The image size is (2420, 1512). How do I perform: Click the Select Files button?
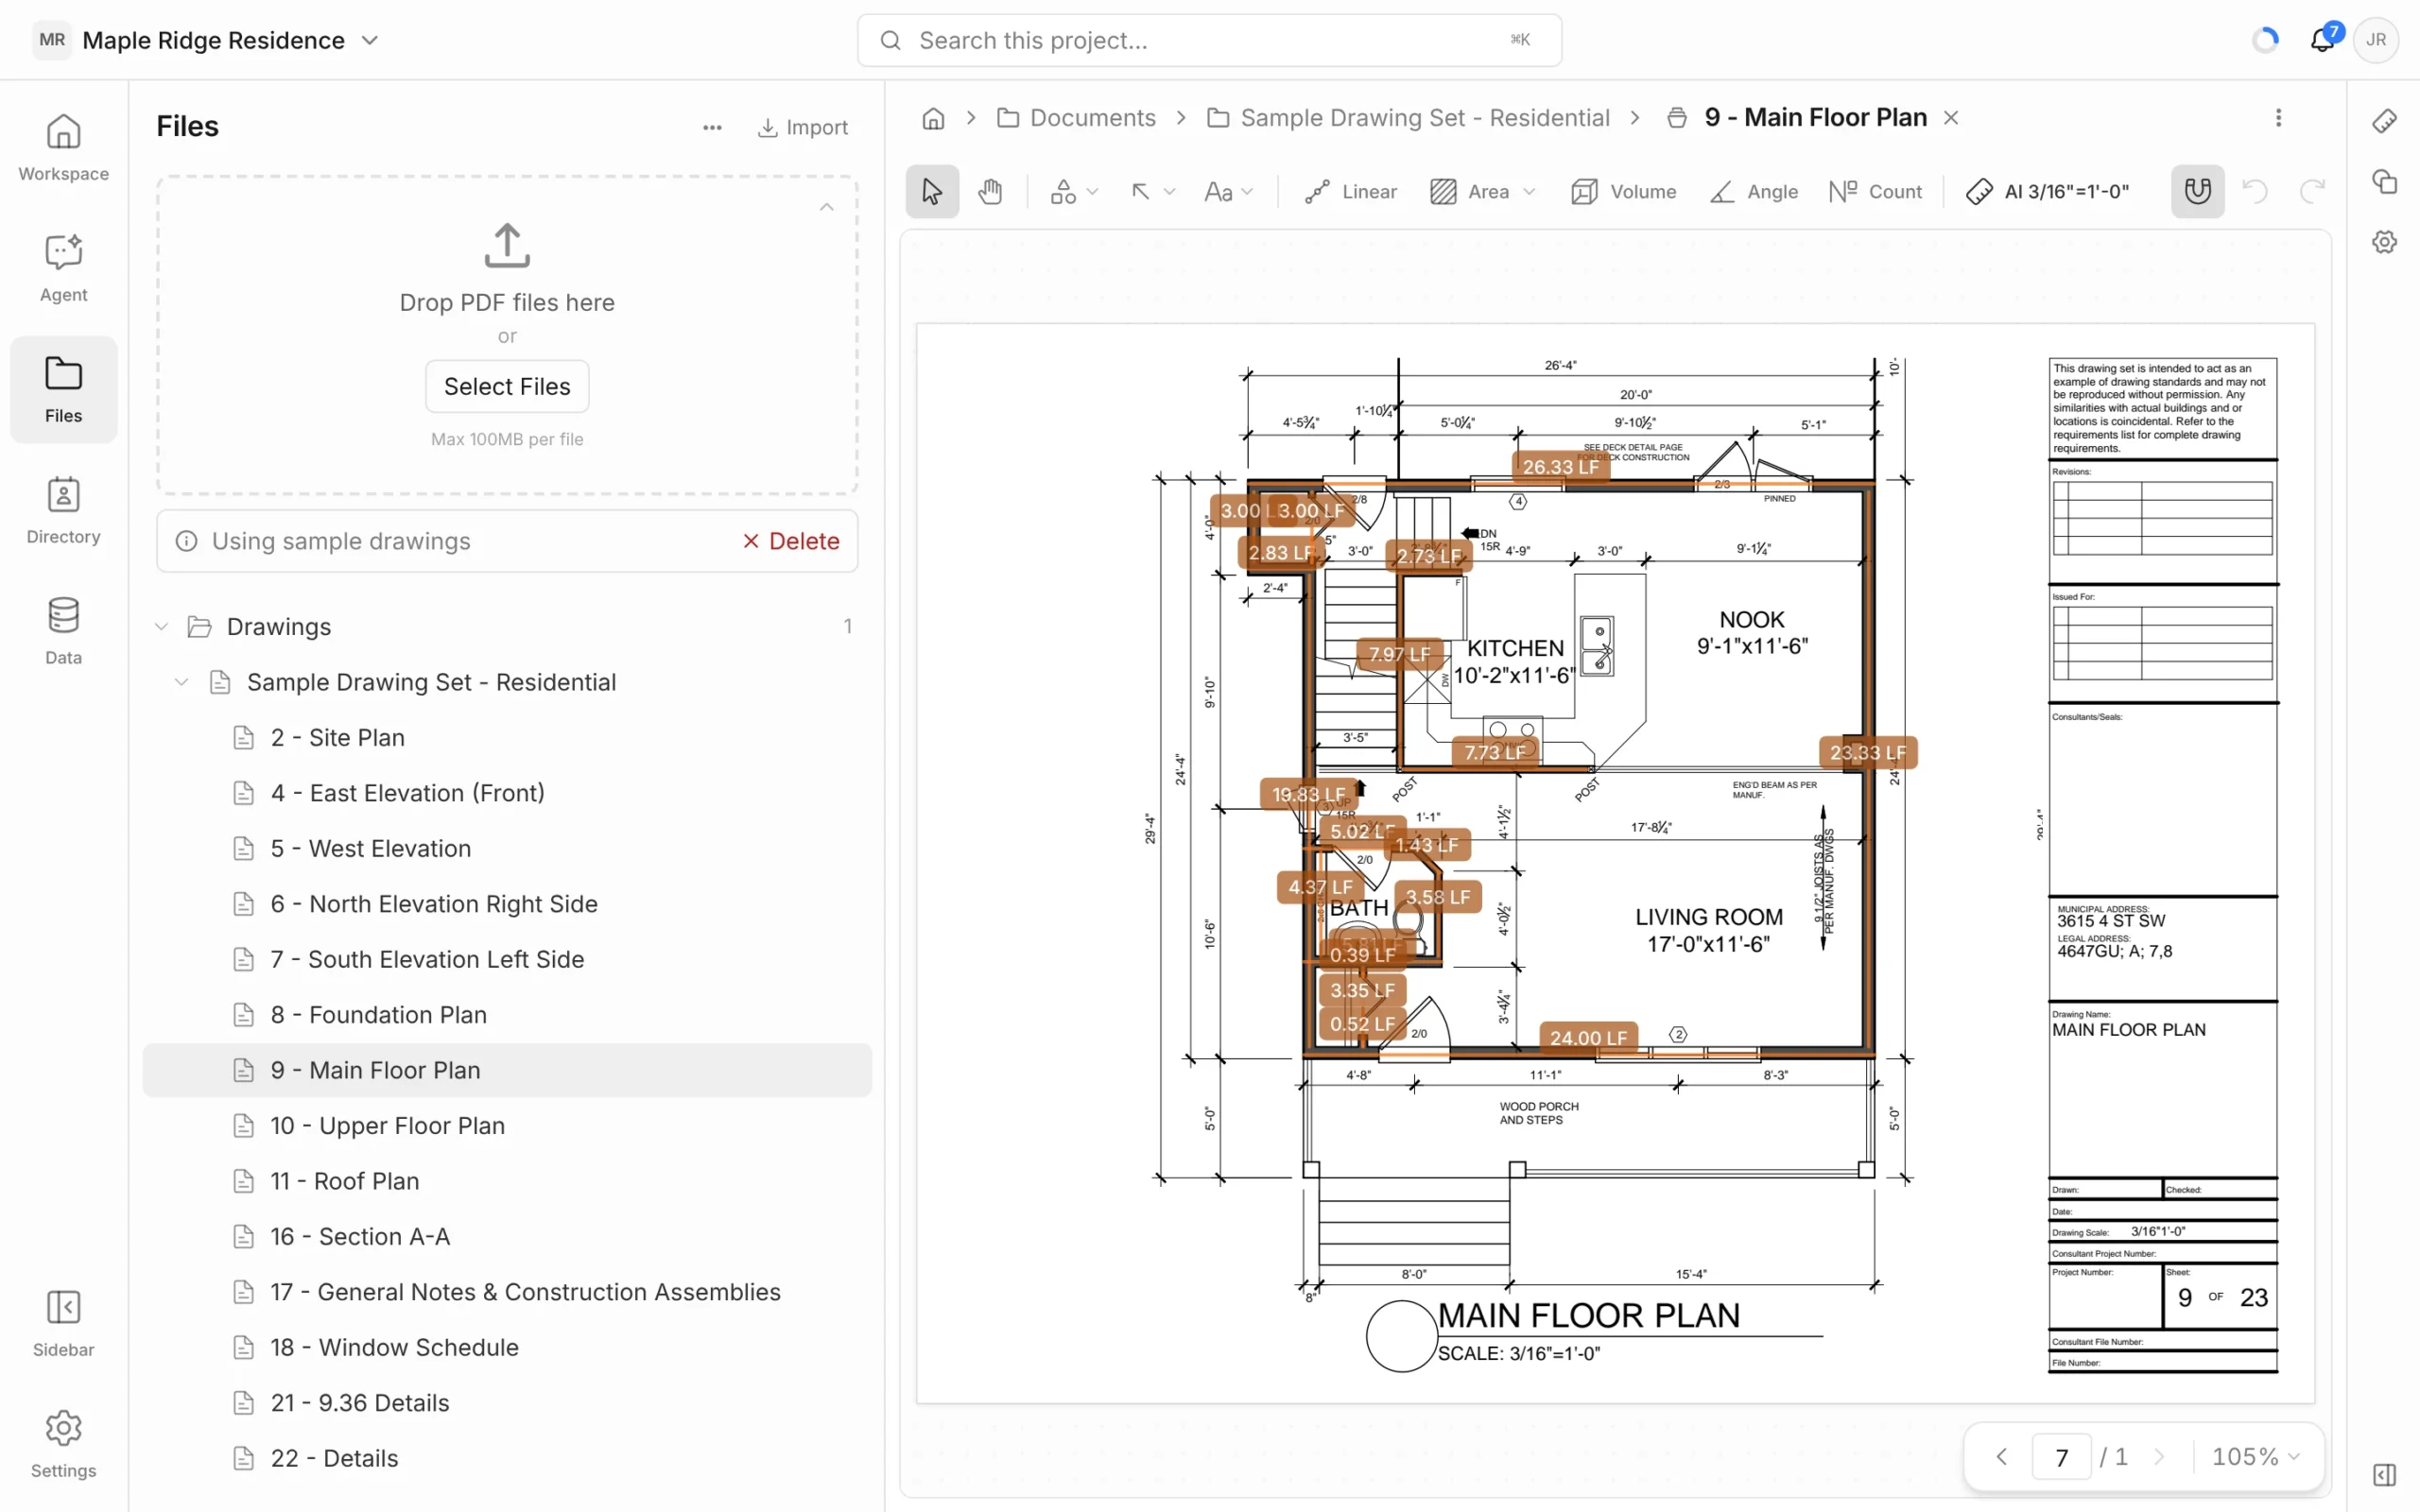point(507,386)
